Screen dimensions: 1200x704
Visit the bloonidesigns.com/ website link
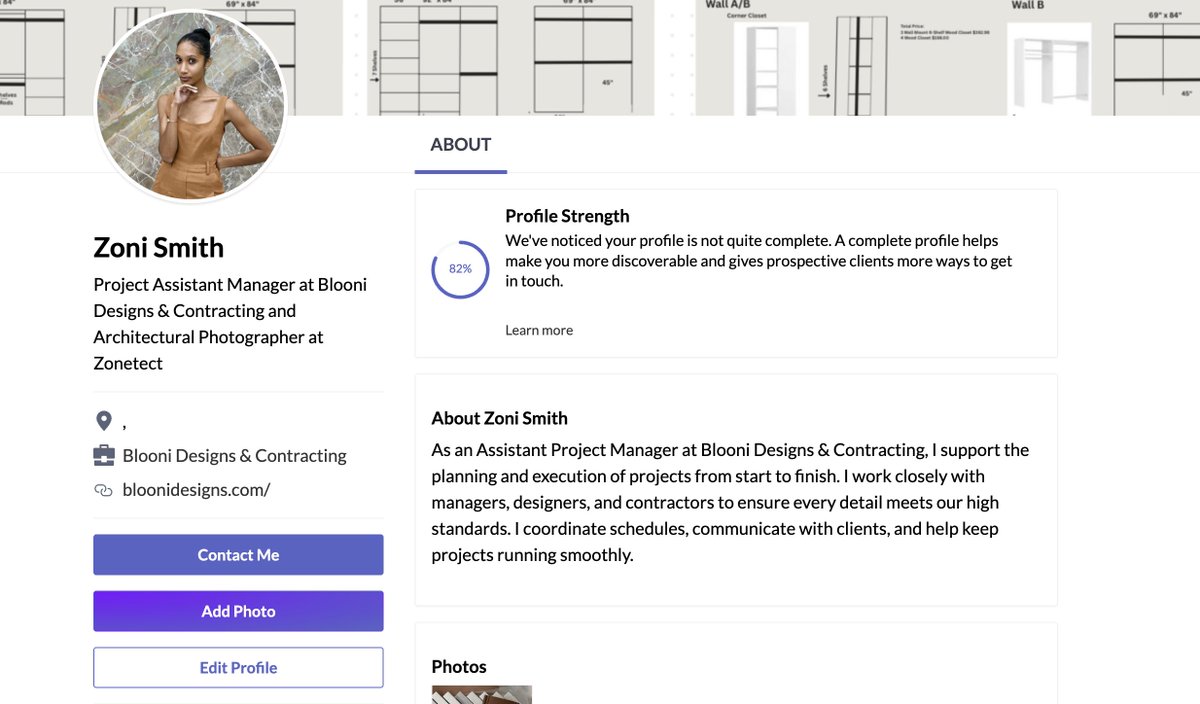(x=196, y=490)
